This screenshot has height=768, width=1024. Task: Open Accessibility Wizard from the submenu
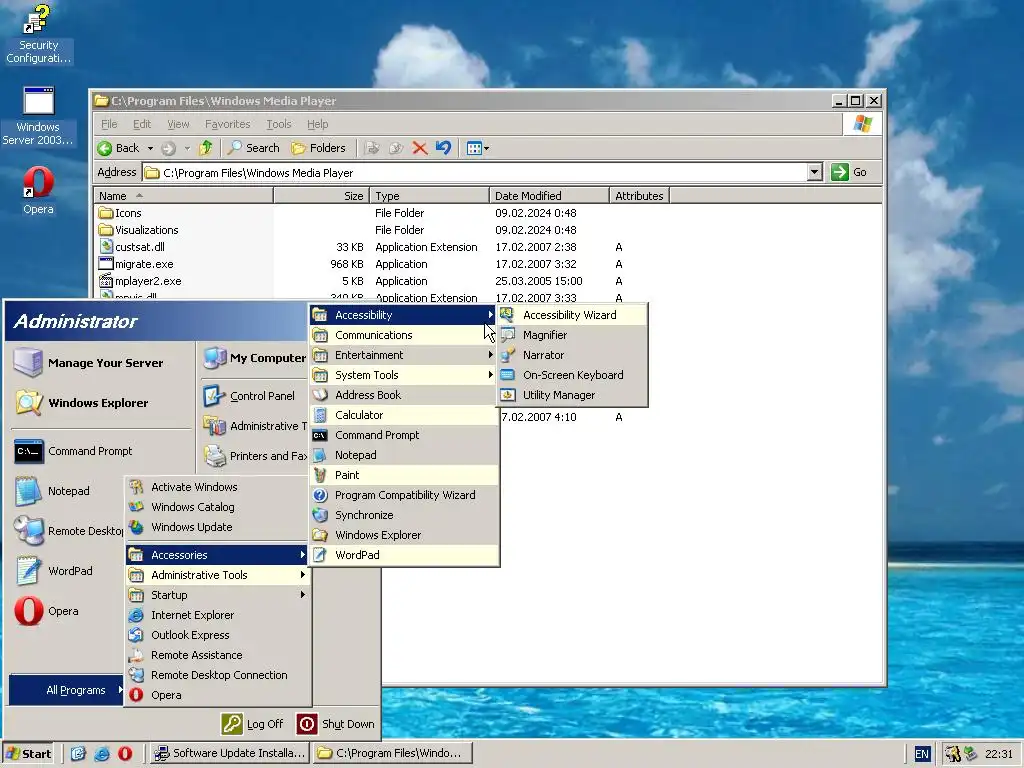click(x=572, y=315)
